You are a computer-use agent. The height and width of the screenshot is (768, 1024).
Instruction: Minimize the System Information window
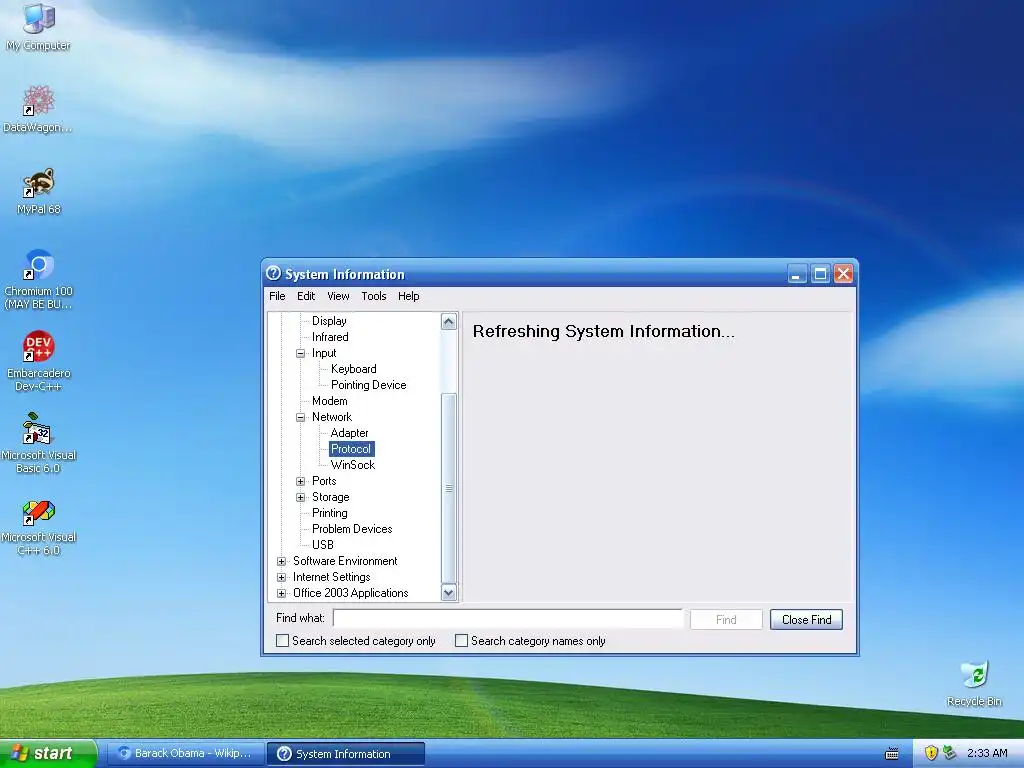tap(796, 274)
